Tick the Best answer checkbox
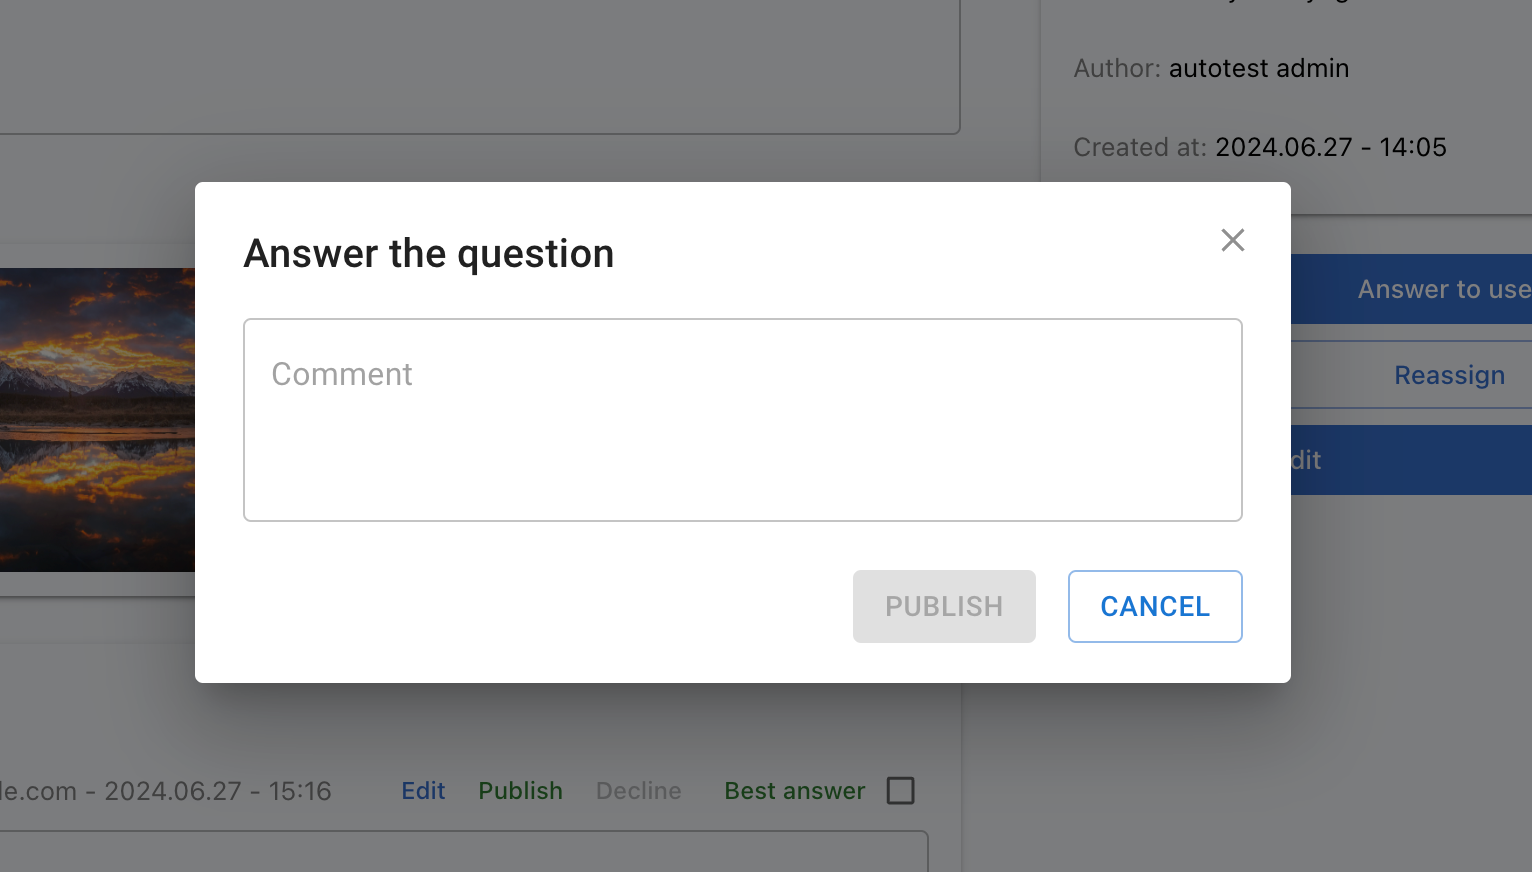 (900, 791)
